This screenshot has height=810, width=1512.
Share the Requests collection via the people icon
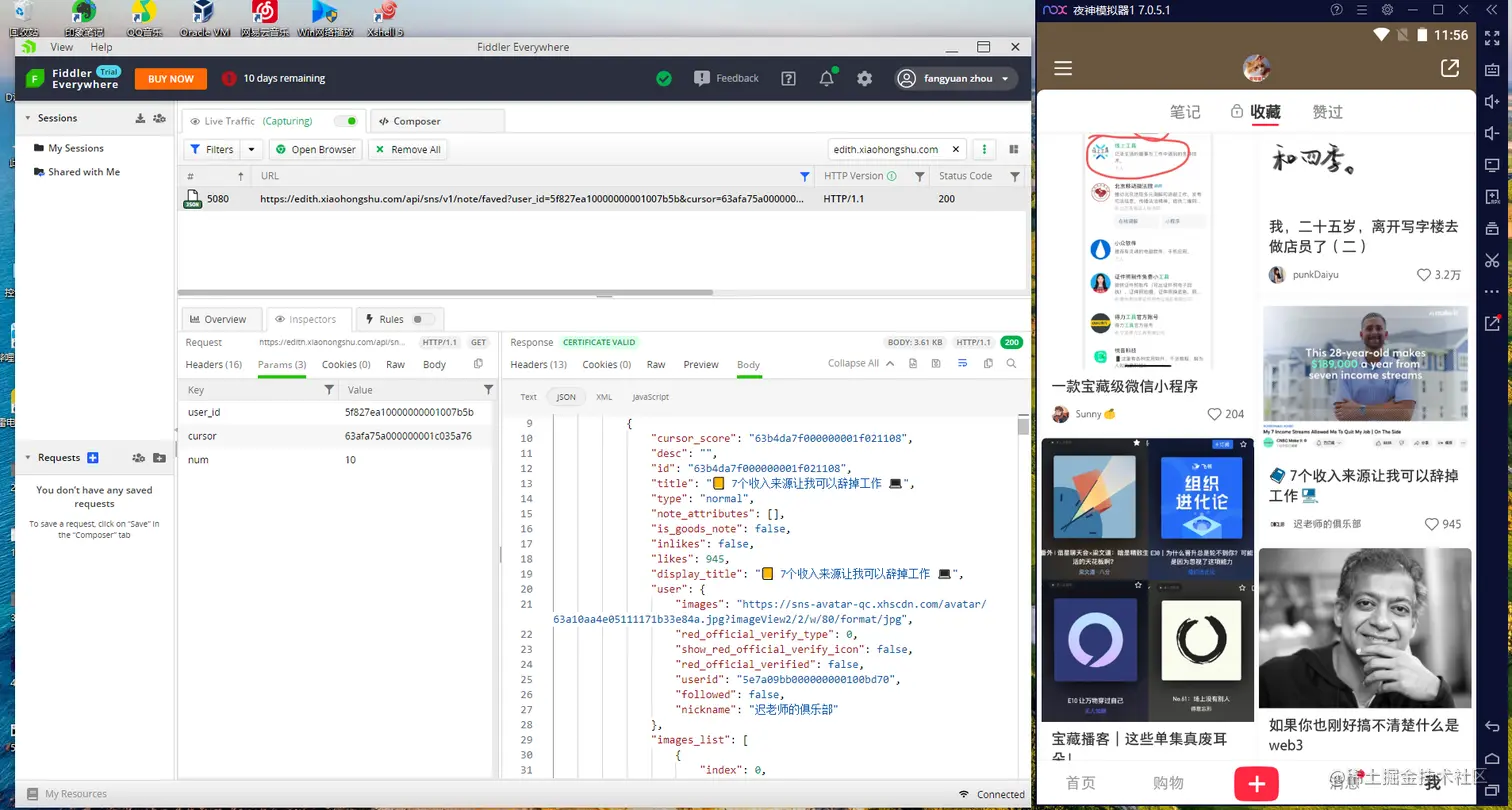139,458
